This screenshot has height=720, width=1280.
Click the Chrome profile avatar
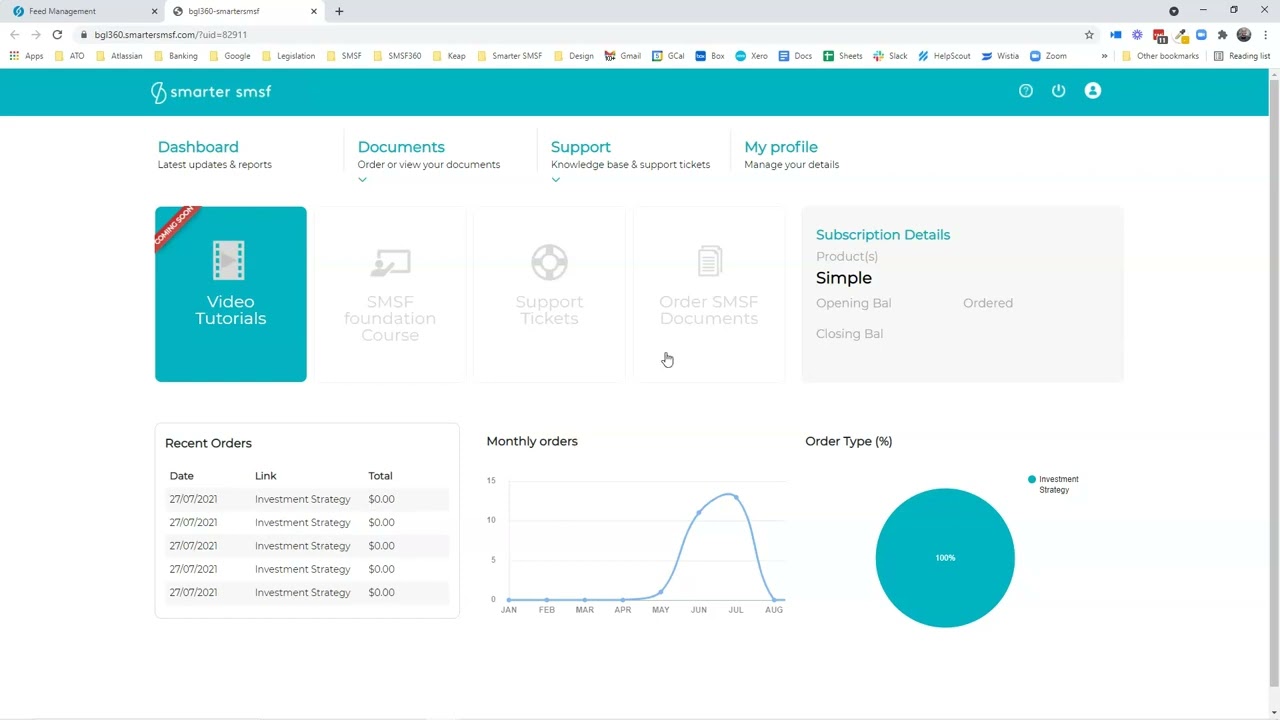coord(1244,34)
